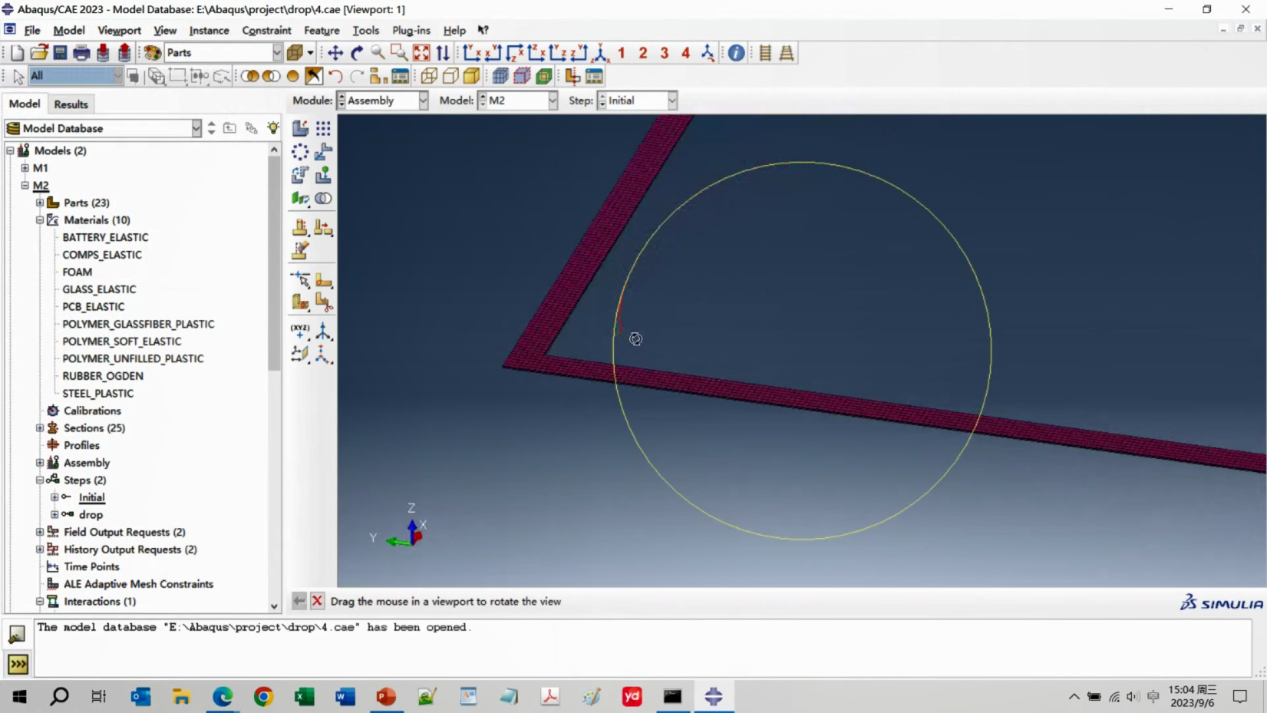Select the RUBBER_OGDEN material
This screenshot has width=1267, height=713.
[103, 376]
